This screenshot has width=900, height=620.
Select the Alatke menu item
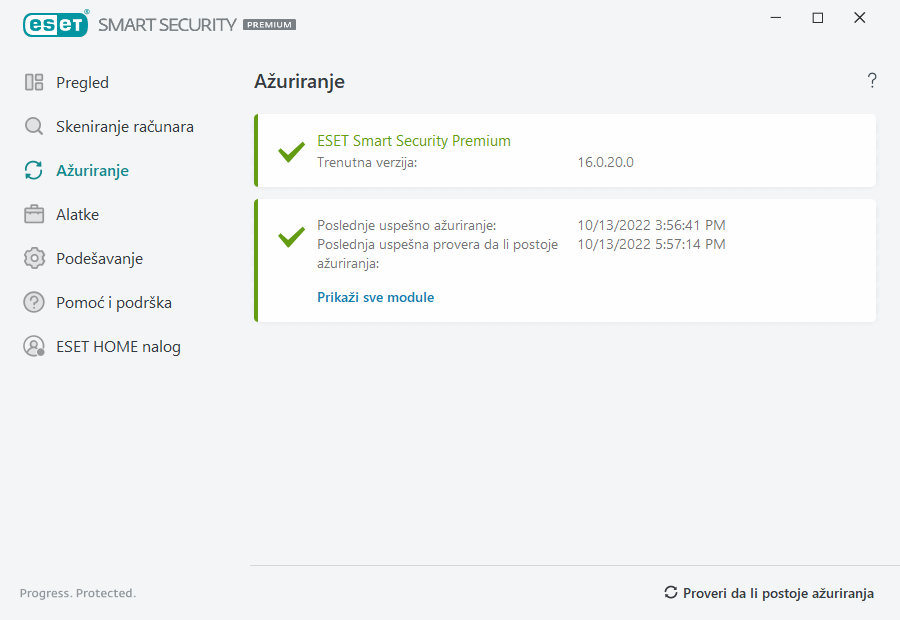click(x=77, y=215)
